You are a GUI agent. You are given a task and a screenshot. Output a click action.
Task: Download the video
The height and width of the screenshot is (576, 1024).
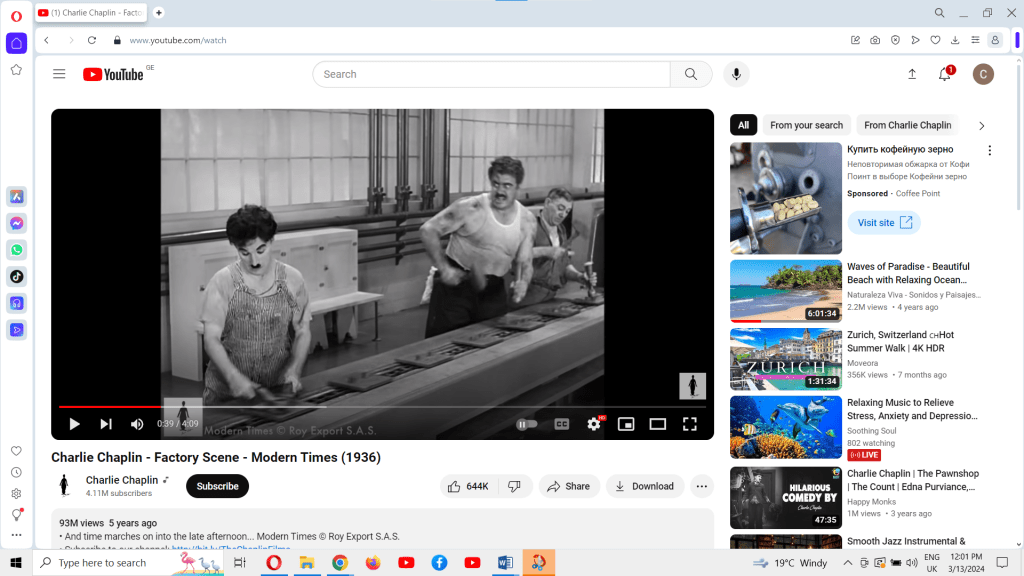point(645,486)
